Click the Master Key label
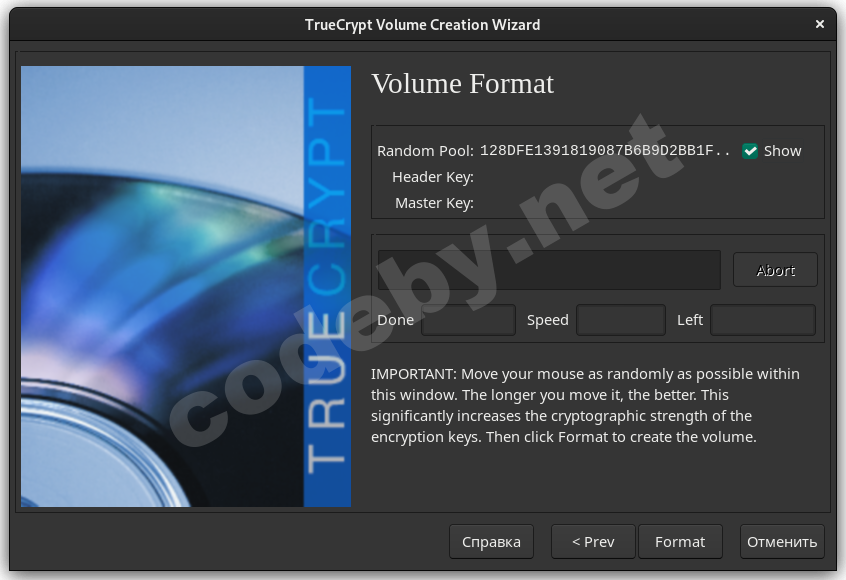Image resolution: width=846 pixels, height=580 pixels. (434, 203)
